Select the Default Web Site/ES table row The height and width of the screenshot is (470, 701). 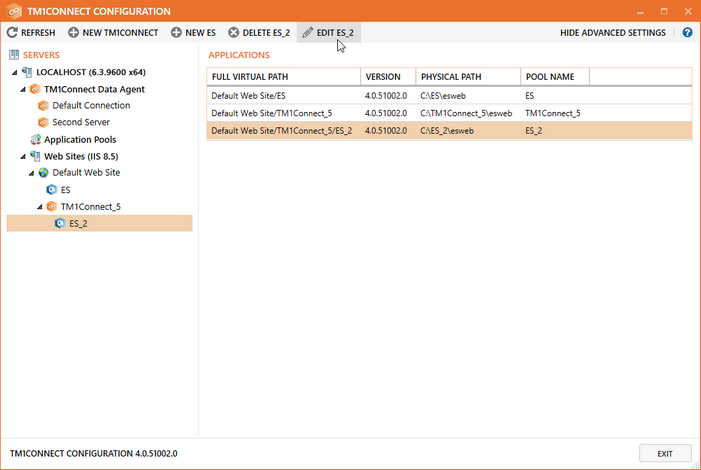[x=449, y=96]
